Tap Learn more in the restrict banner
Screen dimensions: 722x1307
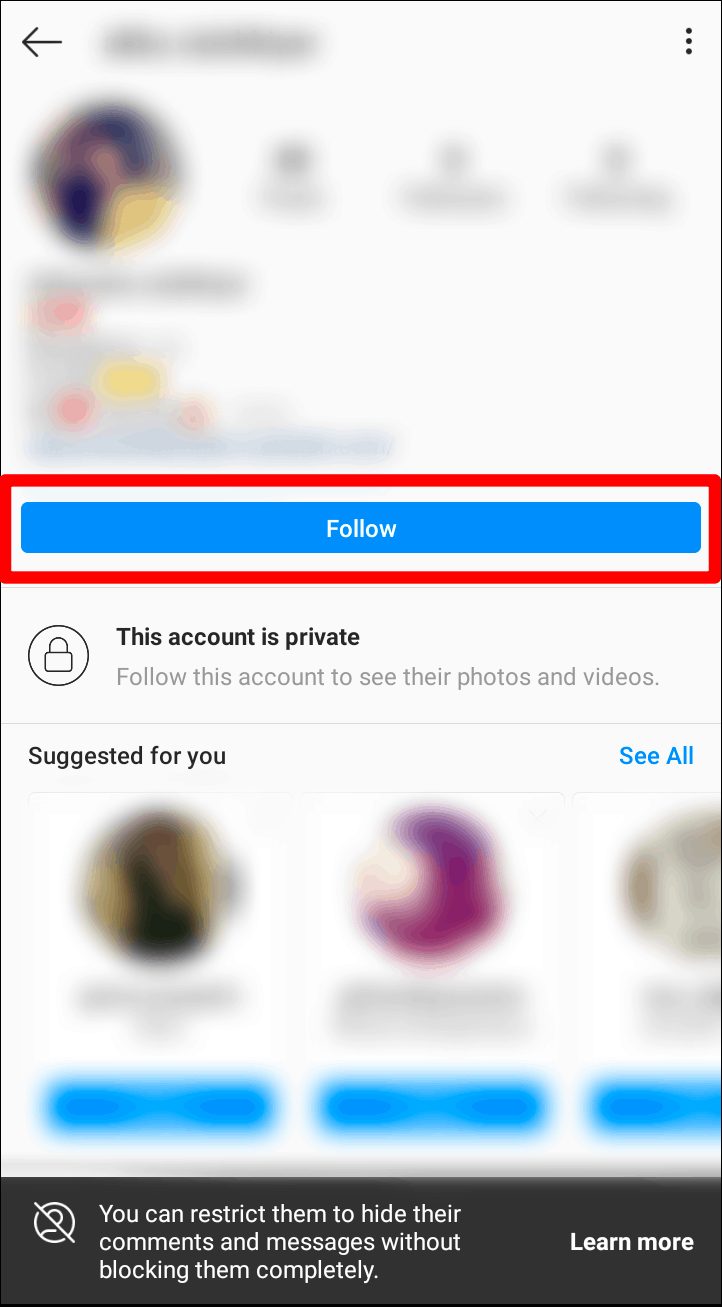point(631,1242)
